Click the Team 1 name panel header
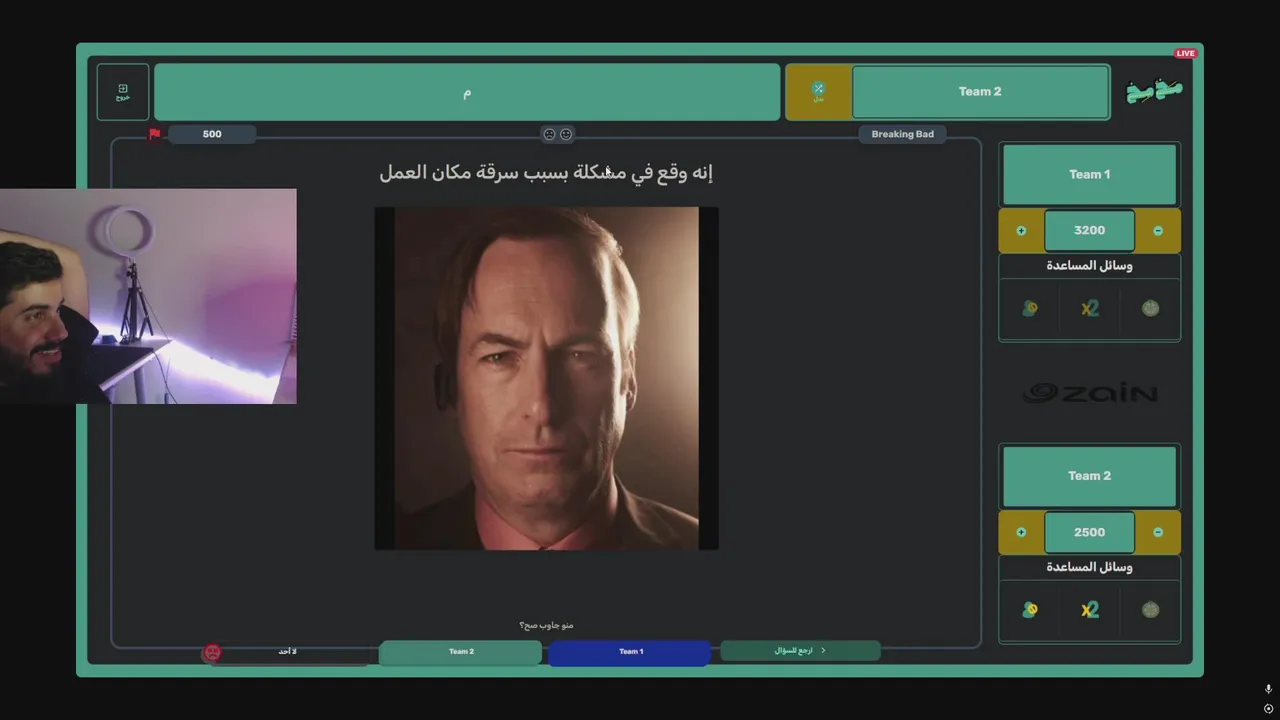 point(1090,174)
